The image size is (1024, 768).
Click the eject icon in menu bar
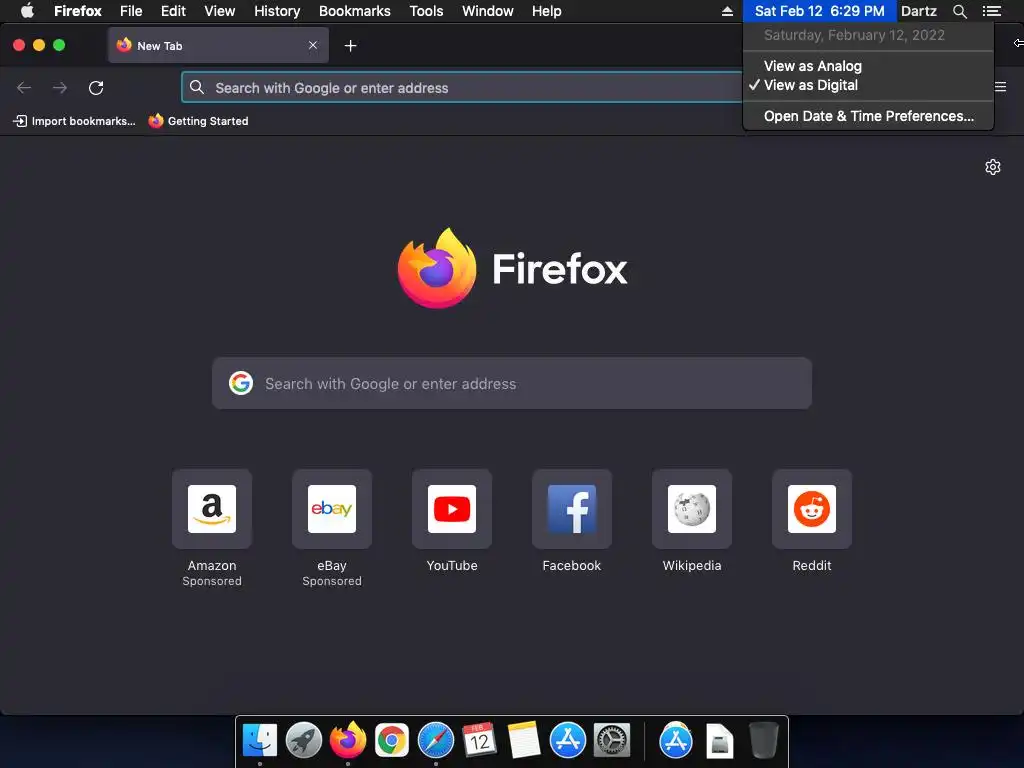click(727, 11)
